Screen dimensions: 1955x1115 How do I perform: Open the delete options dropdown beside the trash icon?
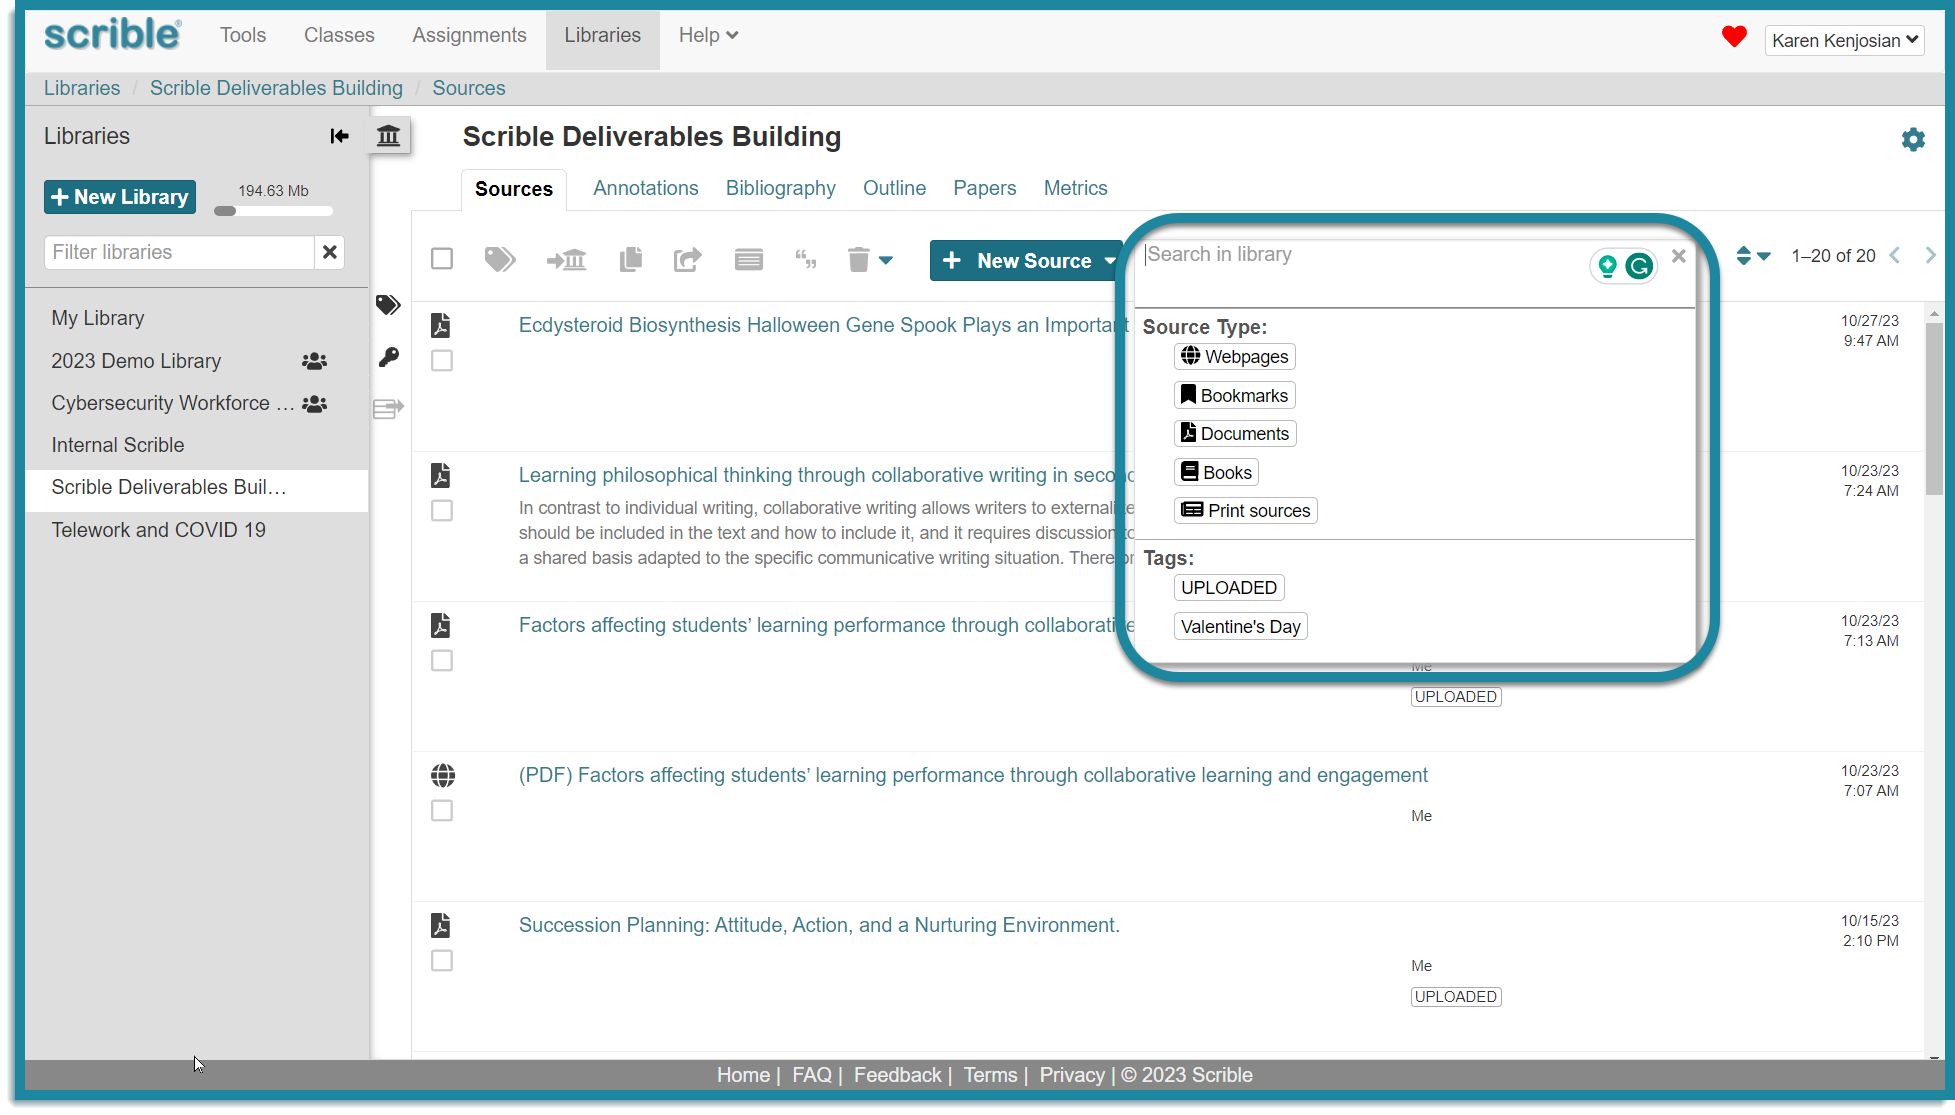click(886, 259)
